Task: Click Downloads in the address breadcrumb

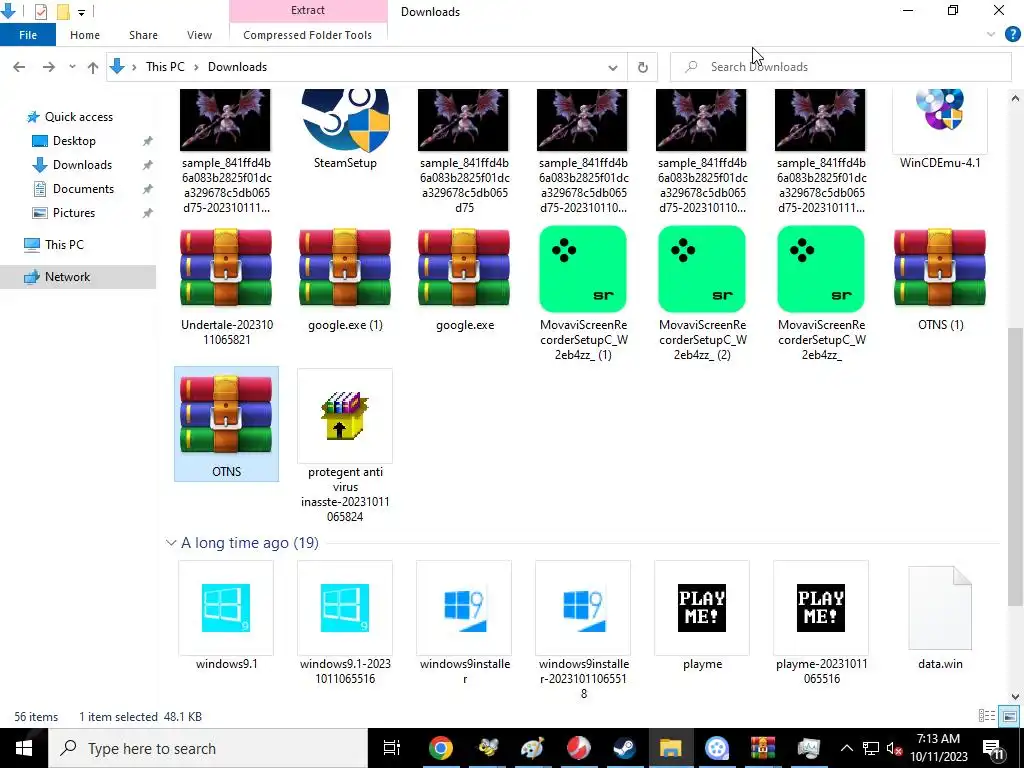Action: point(237,67)
